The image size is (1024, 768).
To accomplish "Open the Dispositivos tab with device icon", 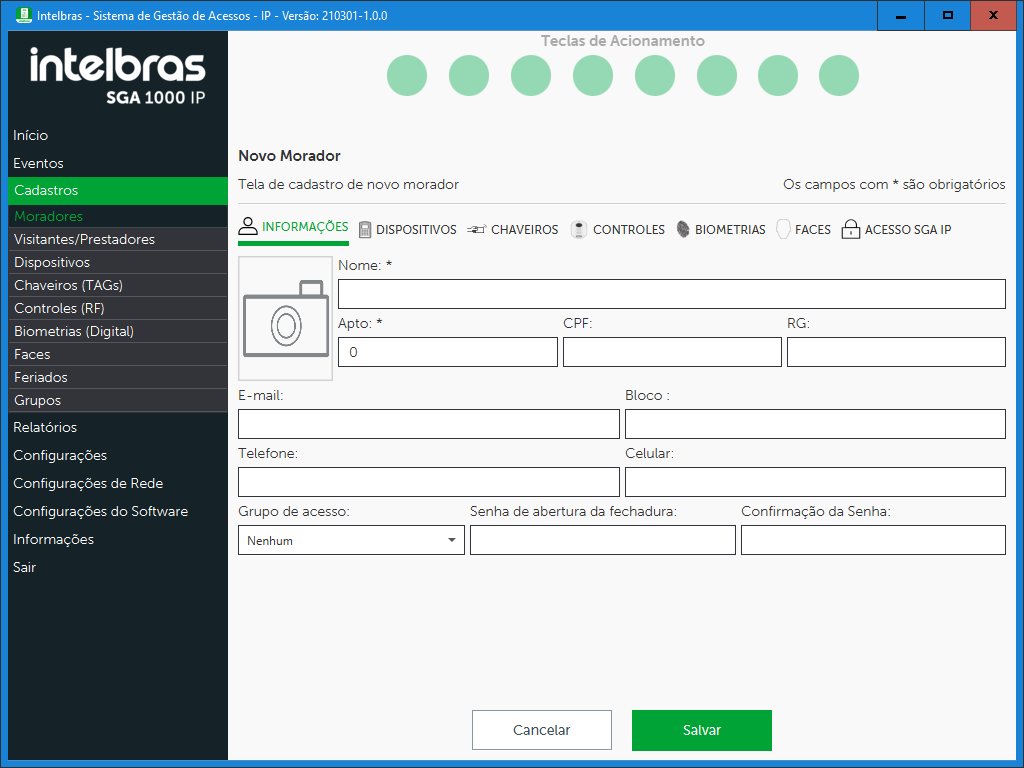I will tap(407, 230).
